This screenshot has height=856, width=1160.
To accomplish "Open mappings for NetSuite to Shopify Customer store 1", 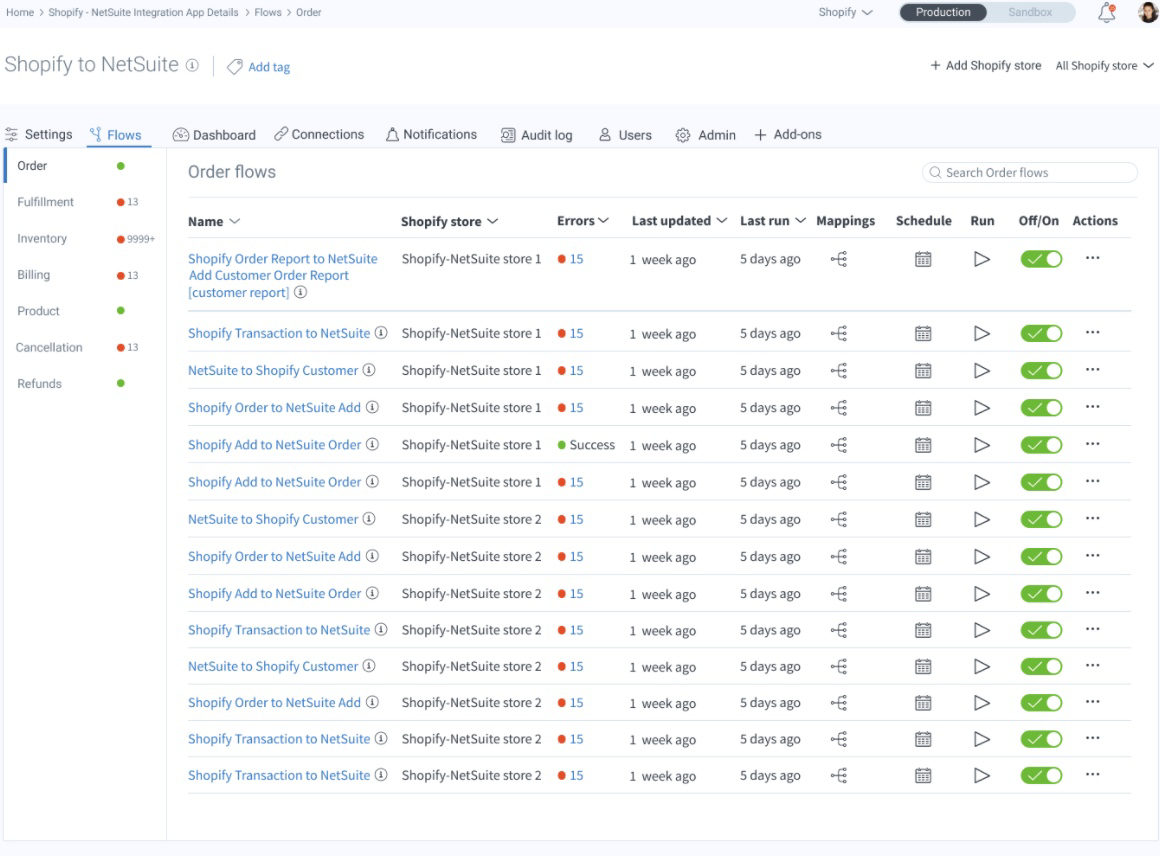I will coord(839,371).
